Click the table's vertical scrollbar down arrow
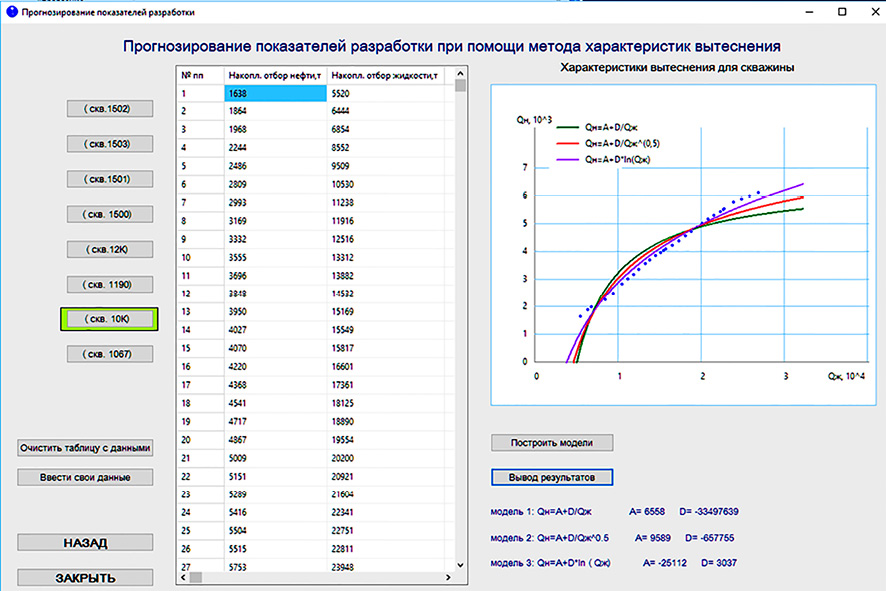 coord(461,564)
